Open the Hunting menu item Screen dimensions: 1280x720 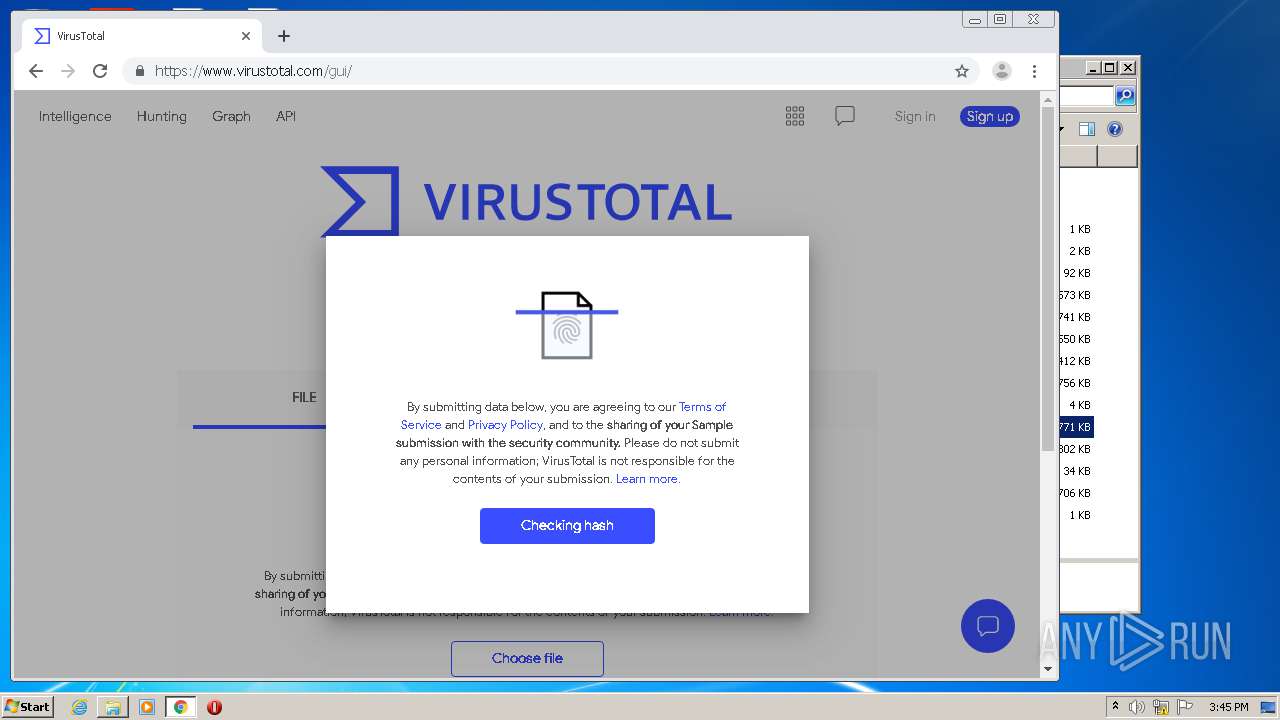(162, 116)
